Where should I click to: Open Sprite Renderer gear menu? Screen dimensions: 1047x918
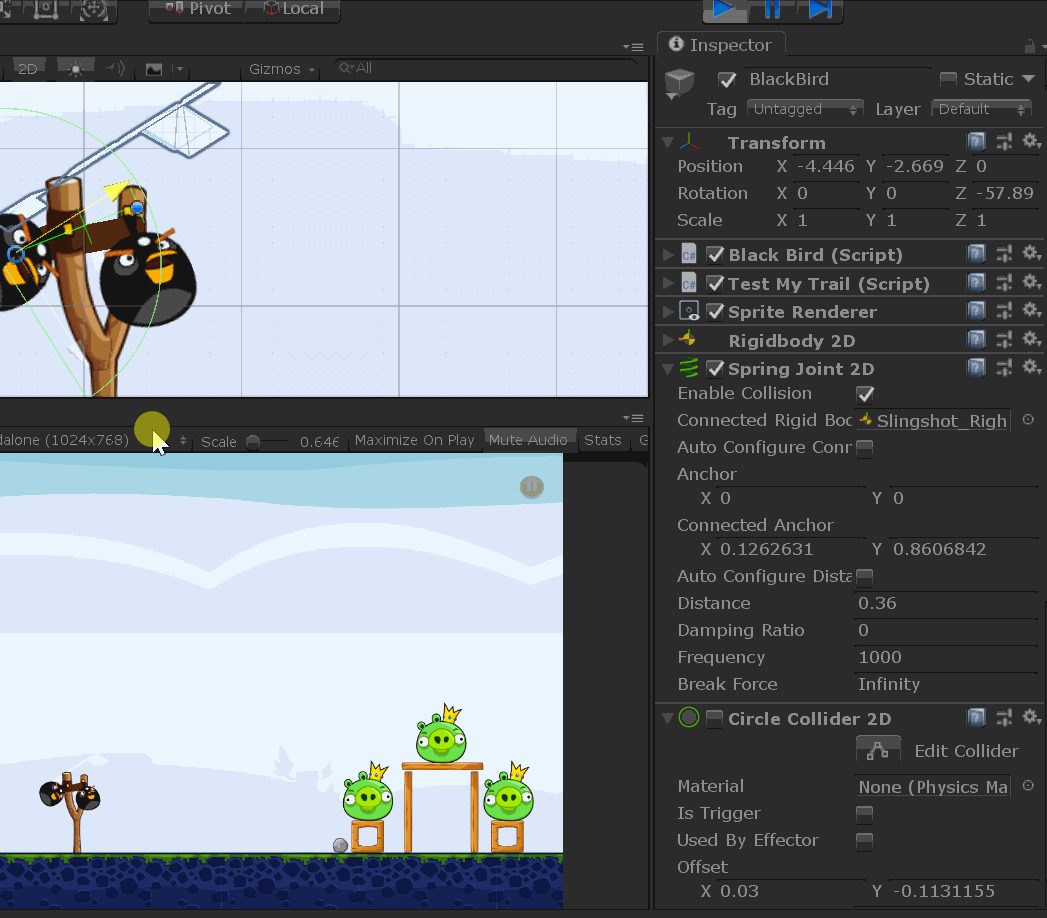pos(1031,310)
